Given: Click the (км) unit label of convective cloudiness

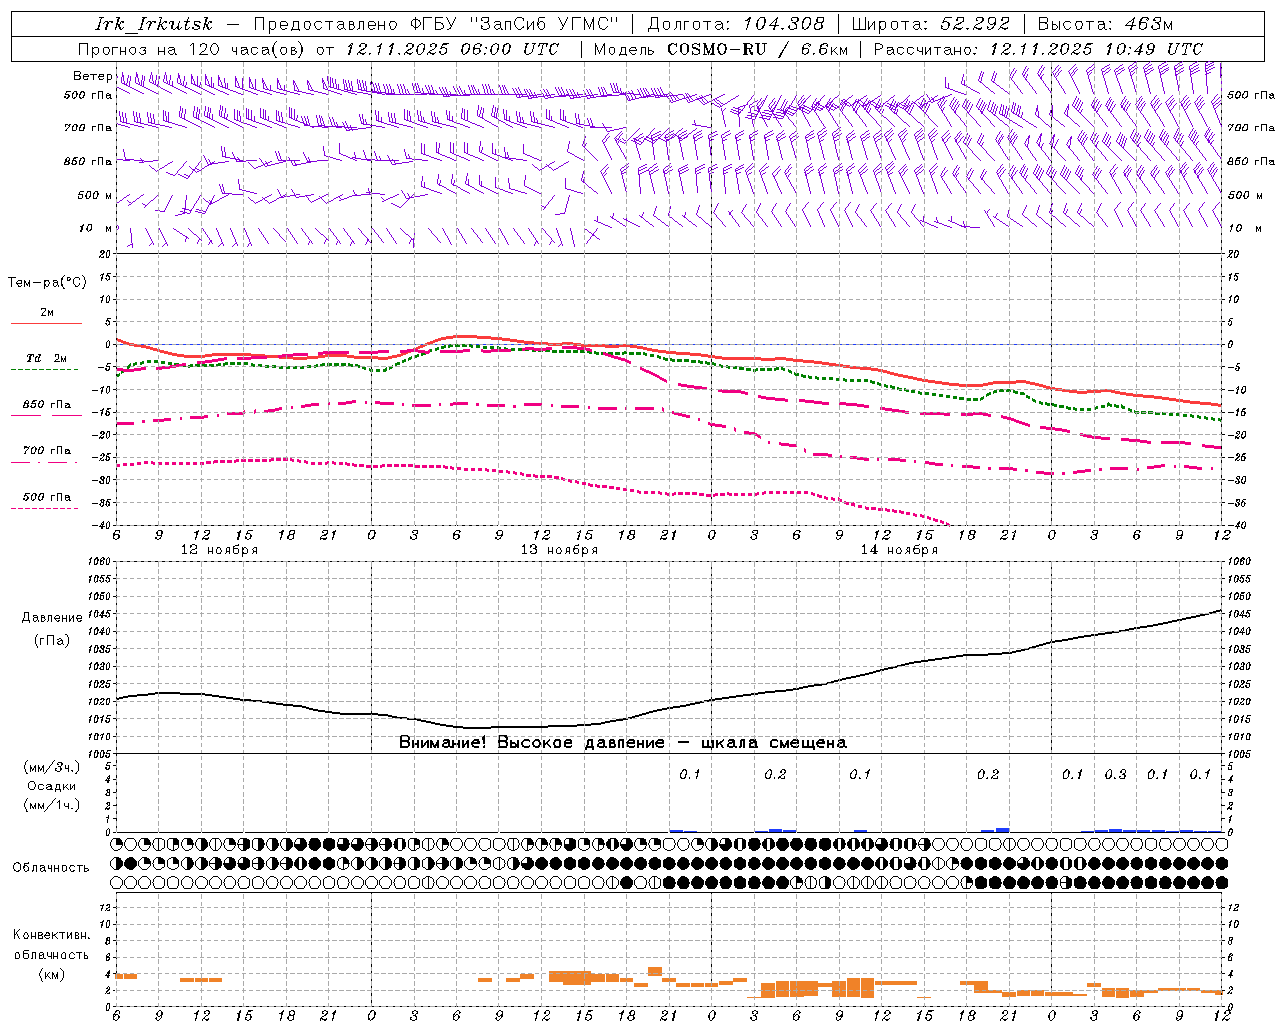Looking at the screenshot, I should pos(51,974).
